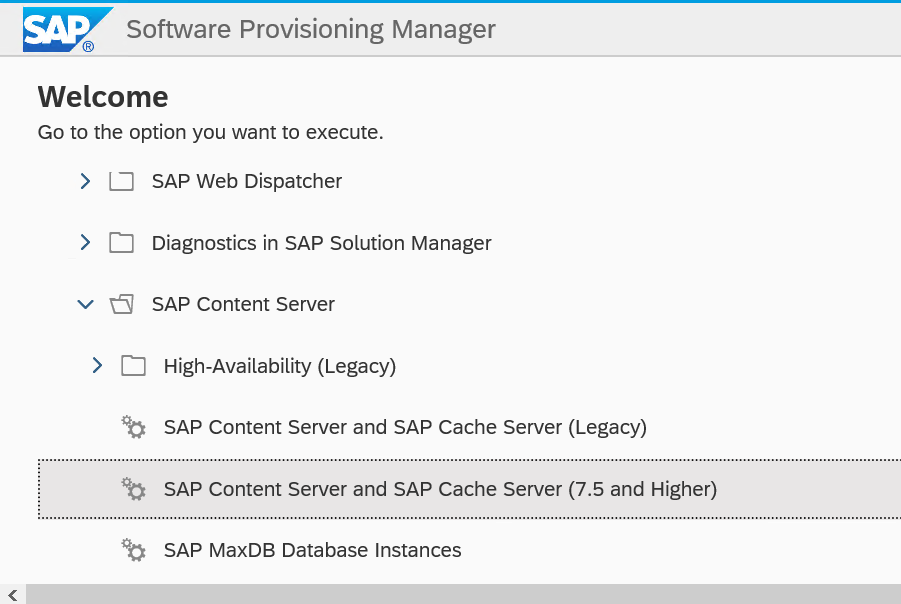The image size is (901, 604).
Task: Click the open folder icon beside SAP Content Server
Action: 120,304
